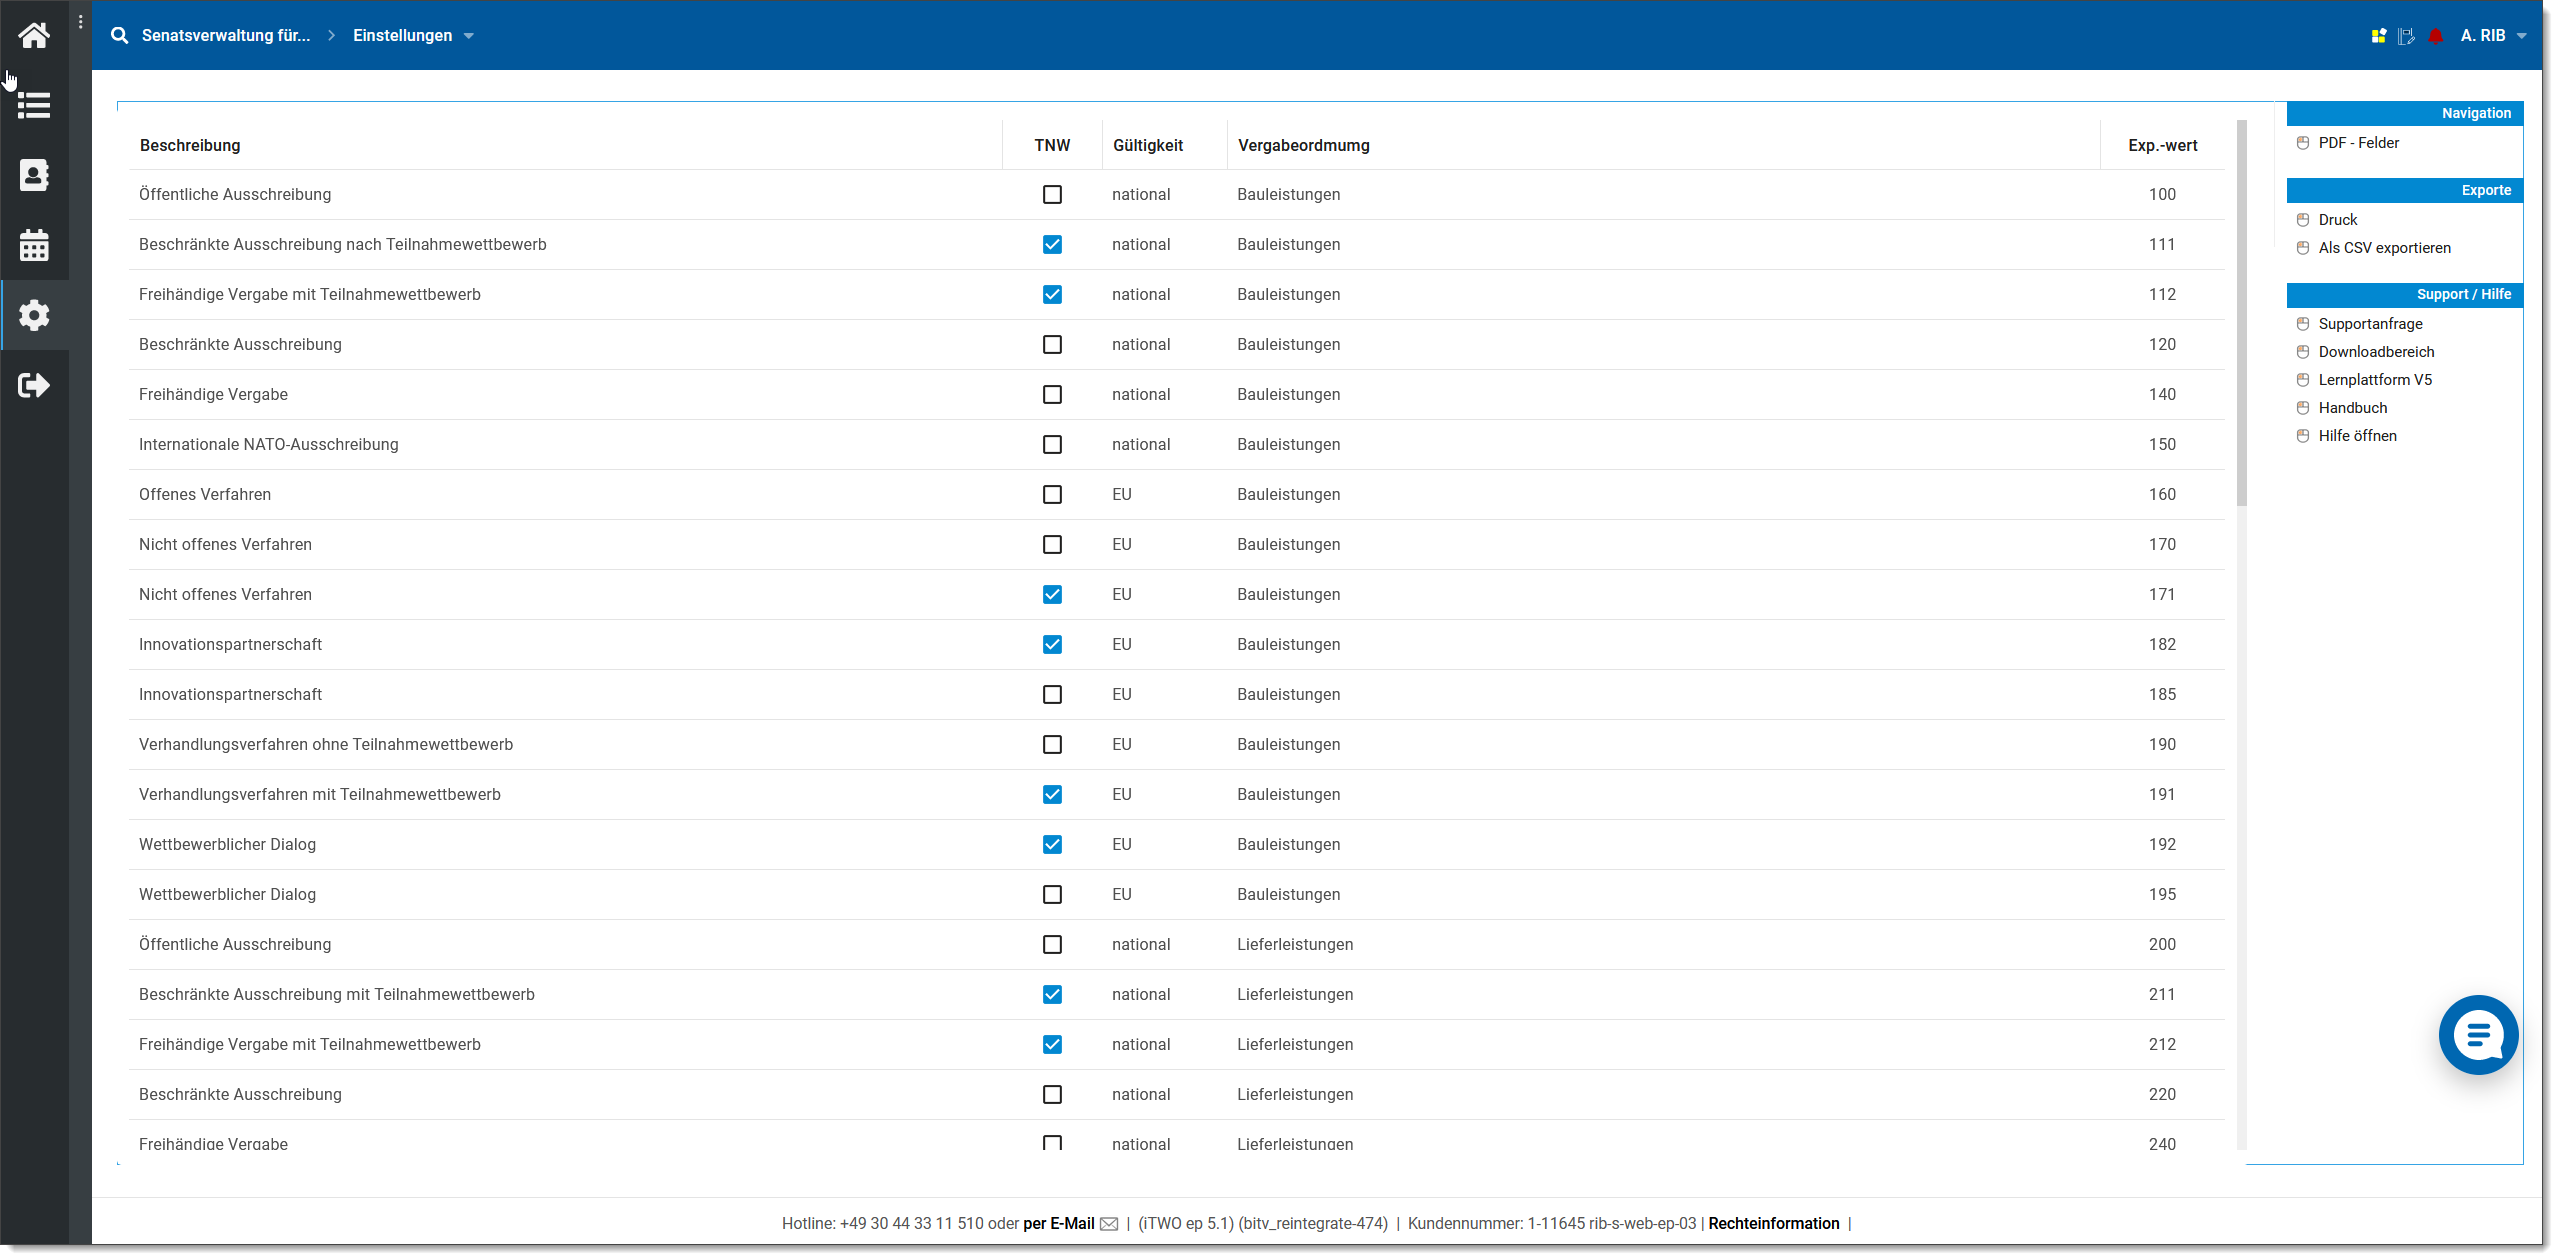Open the contacts sidebar icon
Viewport: 2558px width, 1260px height.
34,175
